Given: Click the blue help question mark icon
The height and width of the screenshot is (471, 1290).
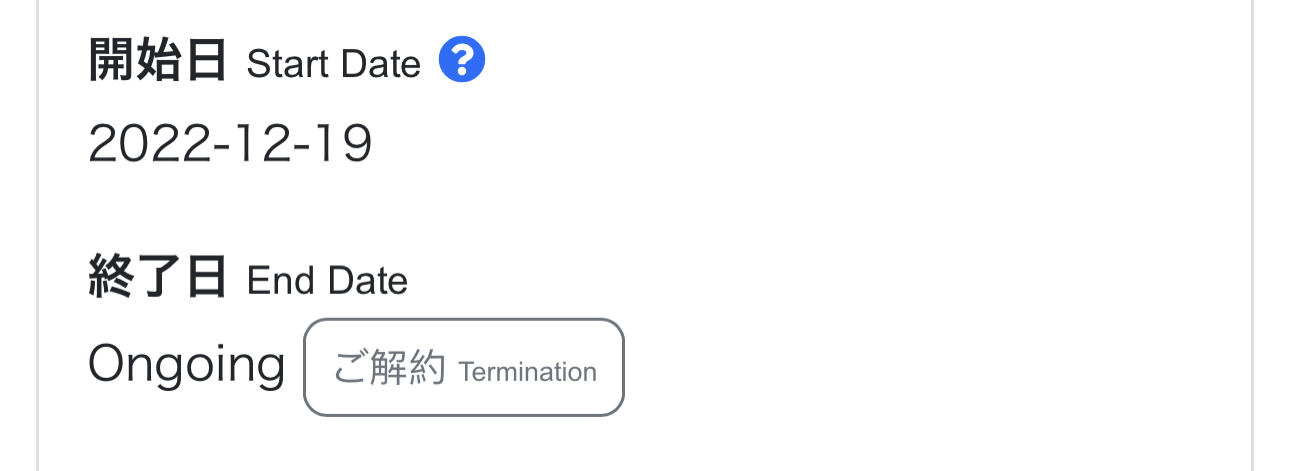Looking at the screenshot, I should point(462,61).
